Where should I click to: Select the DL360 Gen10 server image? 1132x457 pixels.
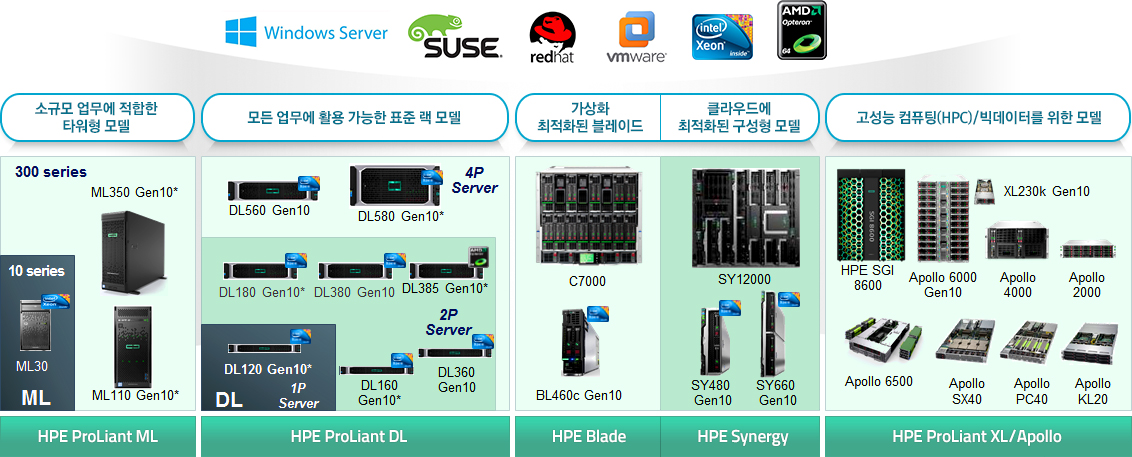[x=454, y=352]
